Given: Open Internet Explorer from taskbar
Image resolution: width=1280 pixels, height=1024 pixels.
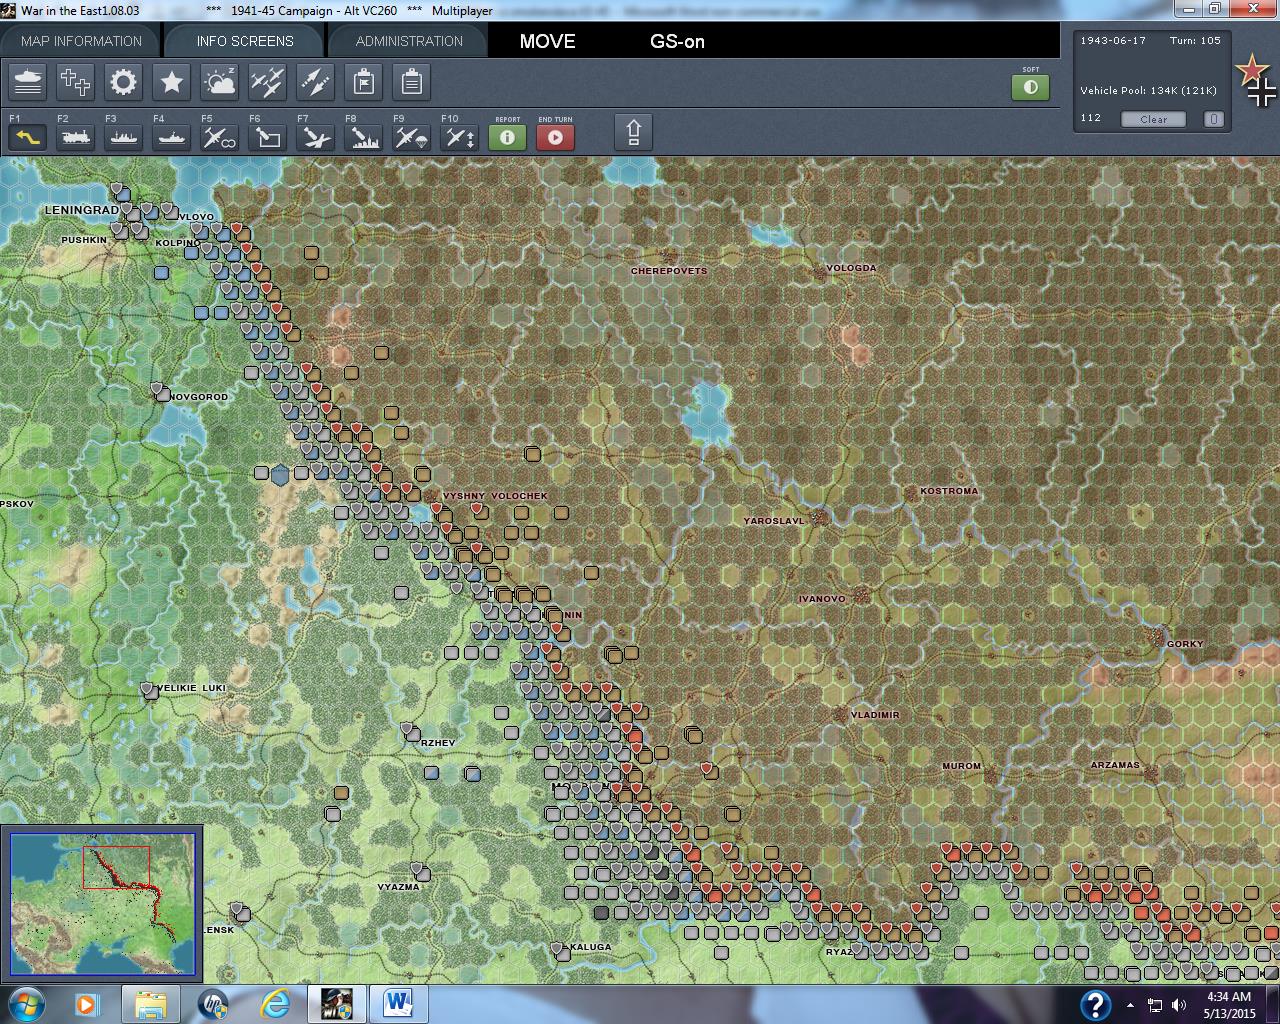Looking at the screenshot, I should coord(275,1004).
